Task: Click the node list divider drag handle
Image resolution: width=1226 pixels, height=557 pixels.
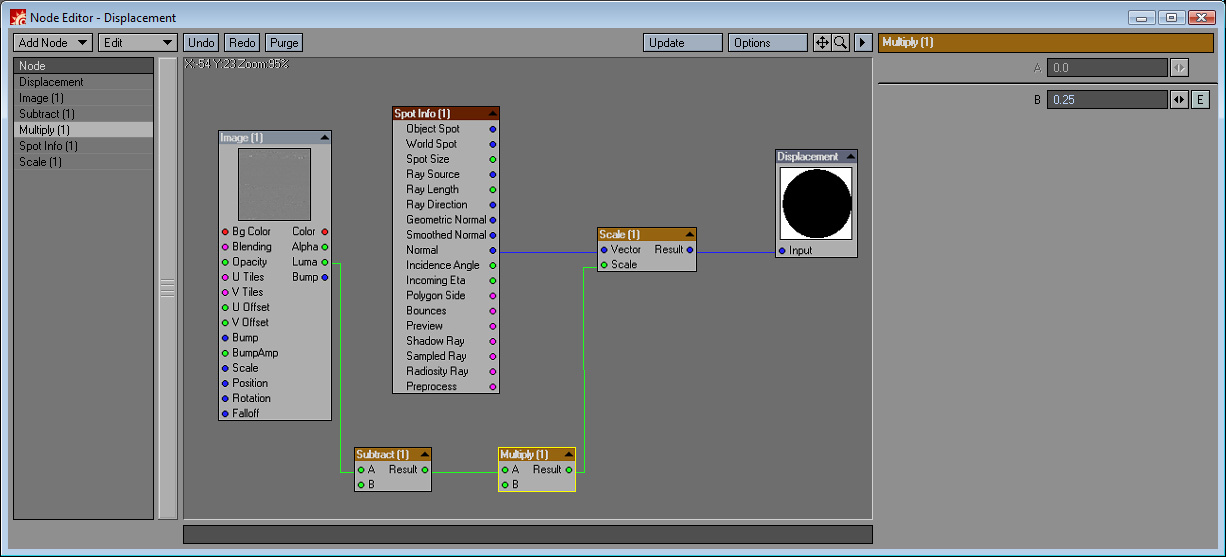Action: pos(167,288)
